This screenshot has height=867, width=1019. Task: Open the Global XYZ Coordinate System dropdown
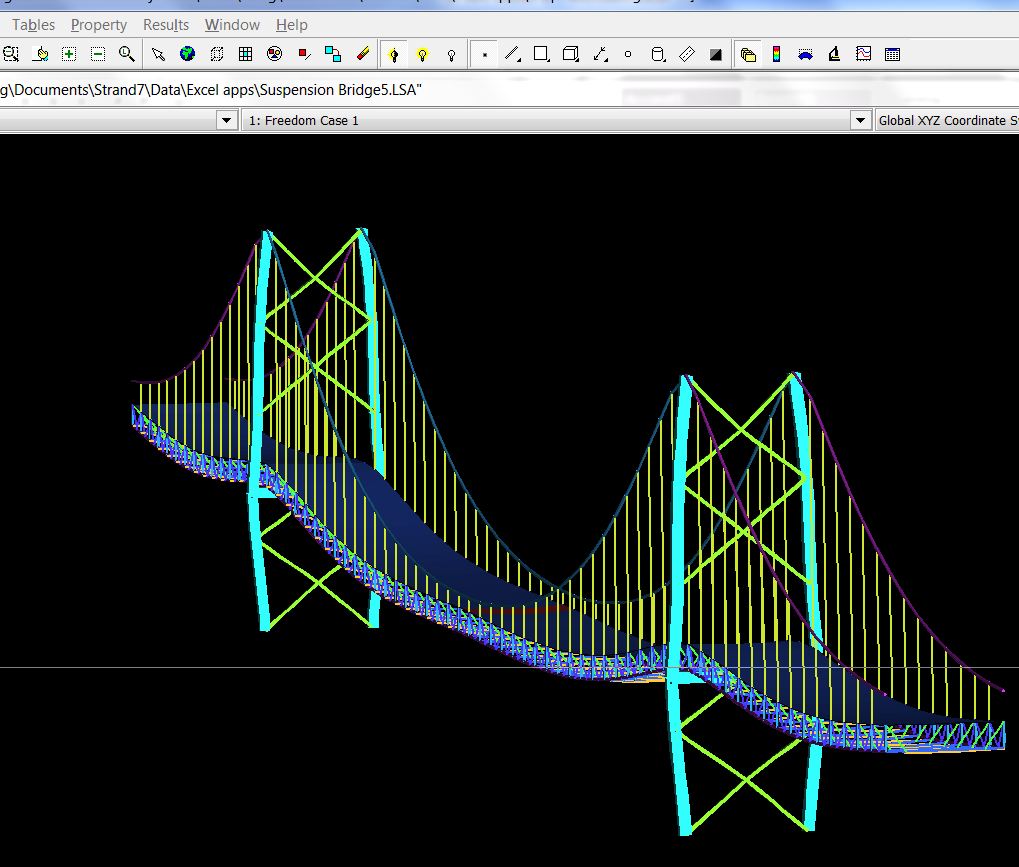coord(945,121)
